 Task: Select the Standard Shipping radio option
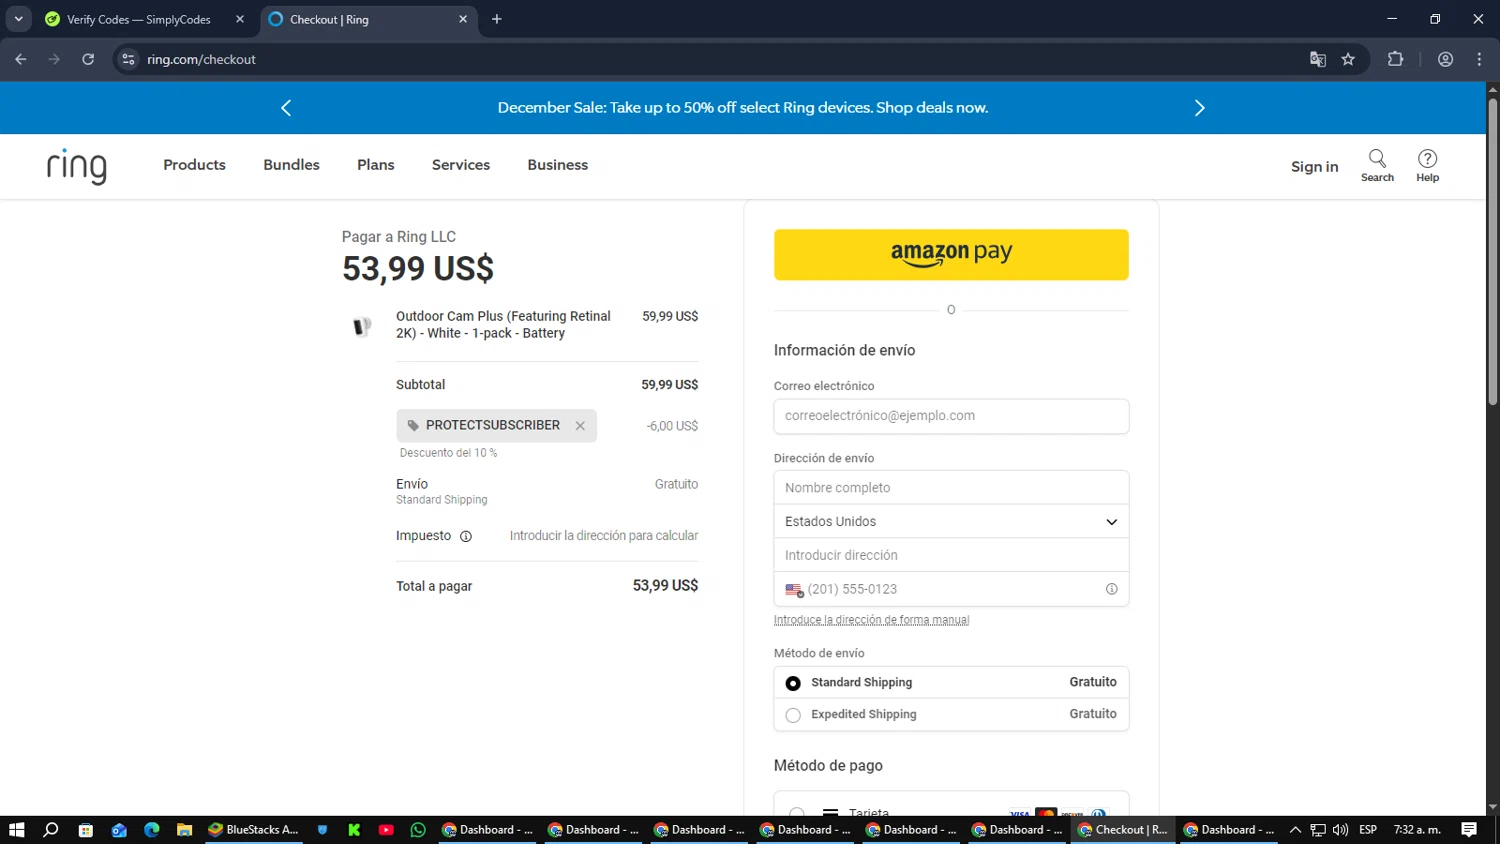[793, 683]
